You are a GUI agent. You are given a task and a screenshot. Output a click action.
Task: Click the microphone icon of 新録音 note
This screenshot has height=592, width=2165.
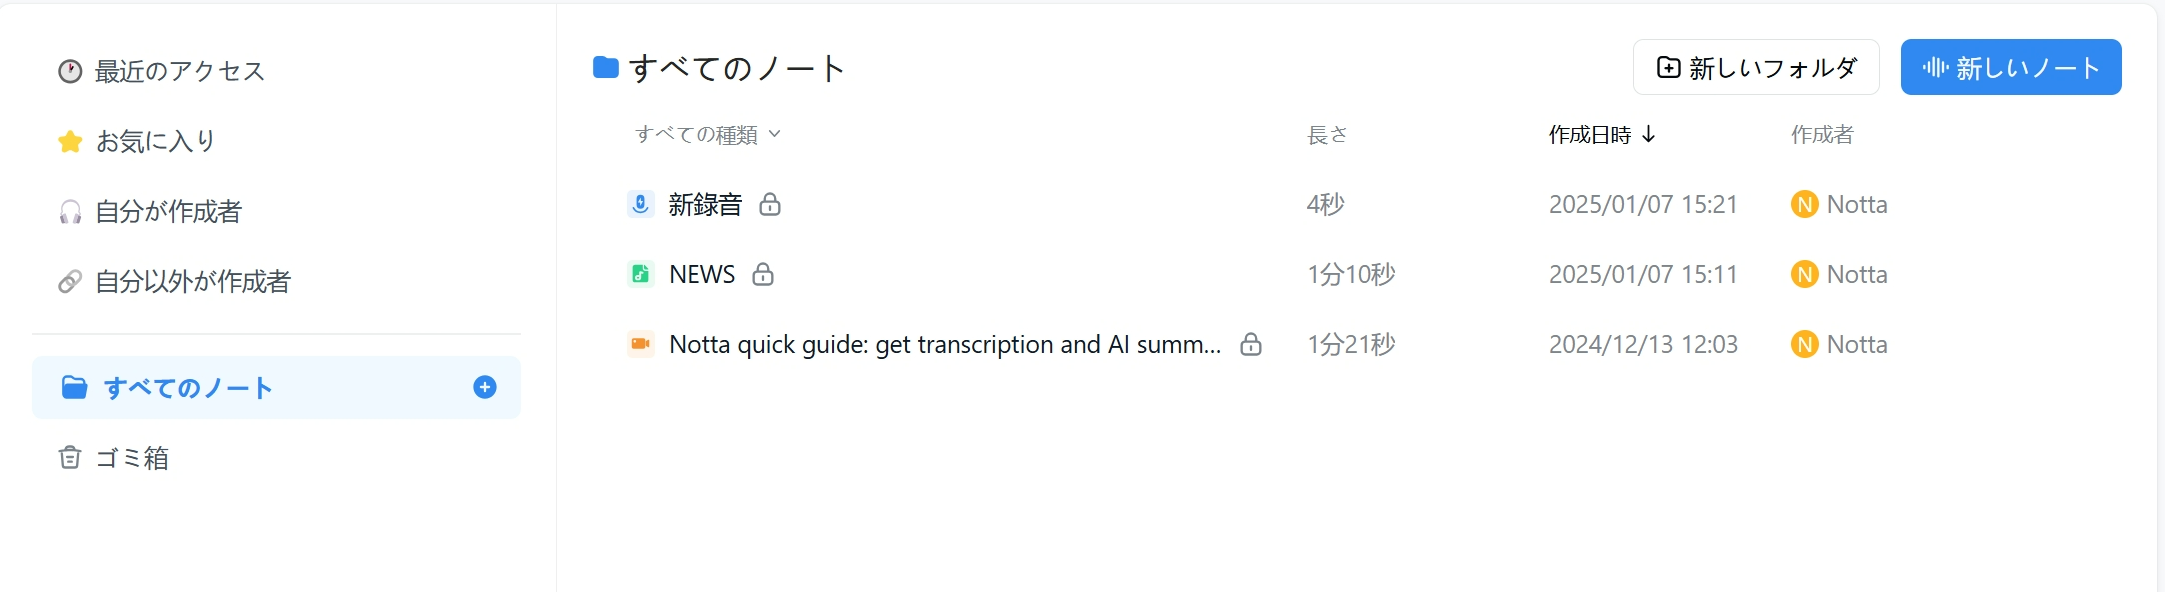[x=641, y=204]
